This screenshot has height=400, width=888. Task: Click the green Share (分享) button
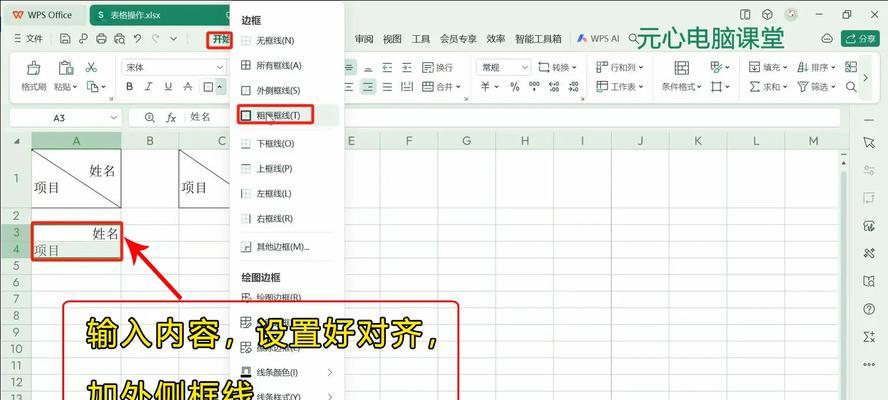(x=860, y=39)
